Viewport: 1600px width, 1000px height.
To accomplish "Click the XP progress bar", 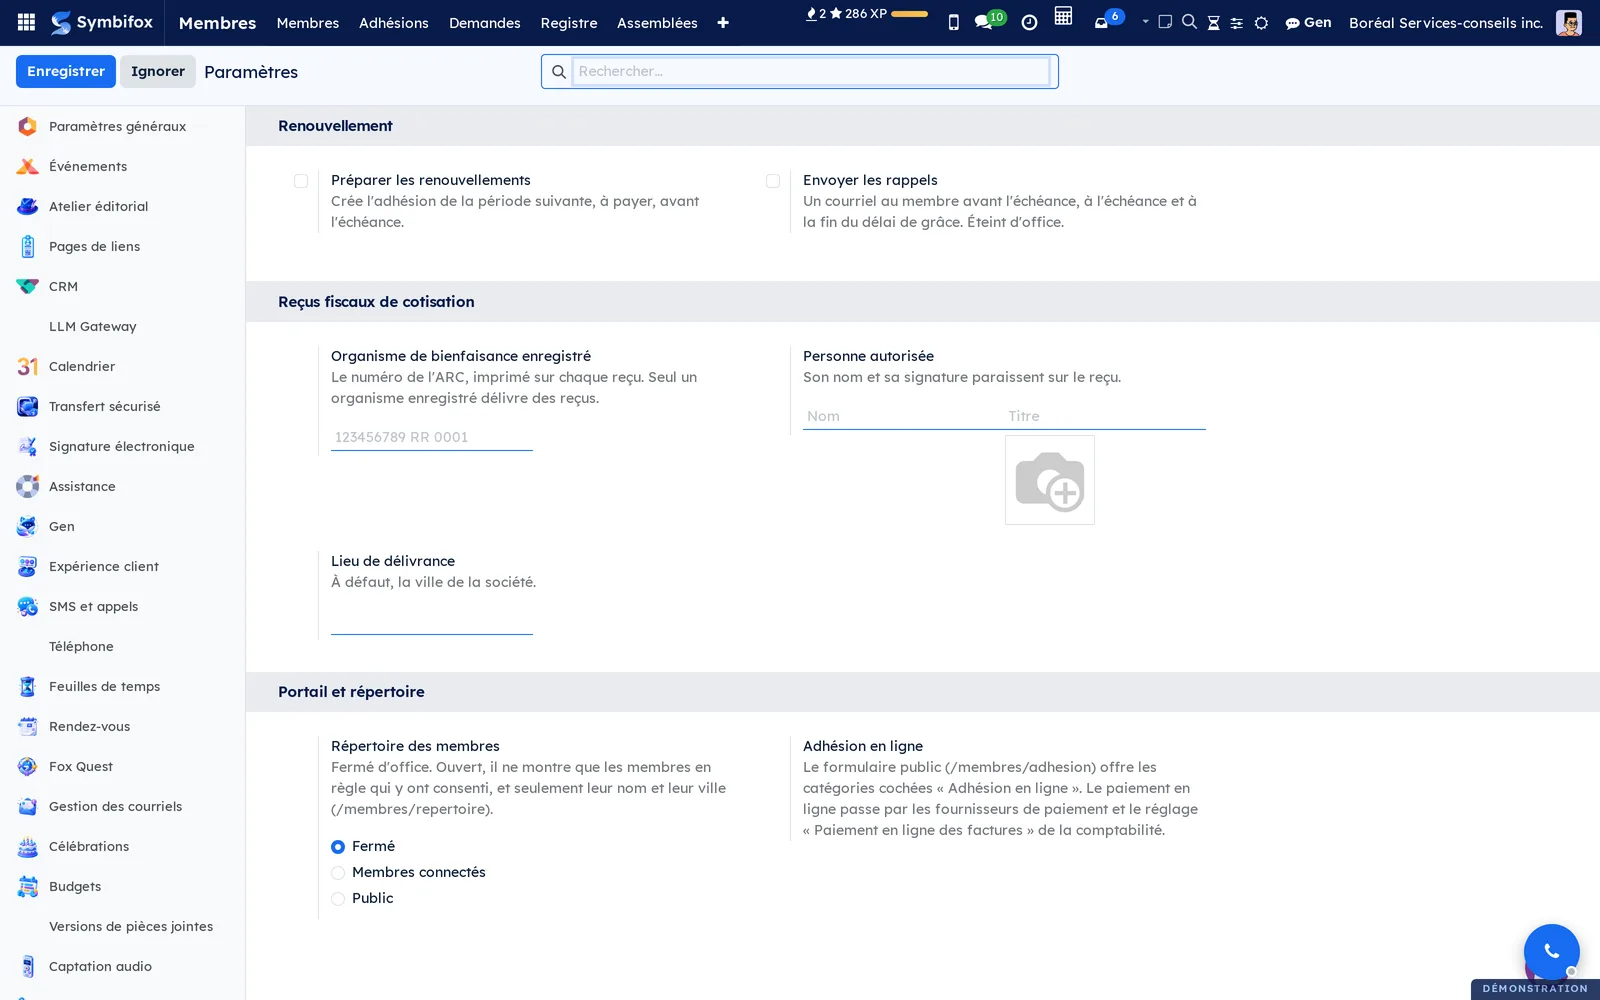I will point(909,14).
